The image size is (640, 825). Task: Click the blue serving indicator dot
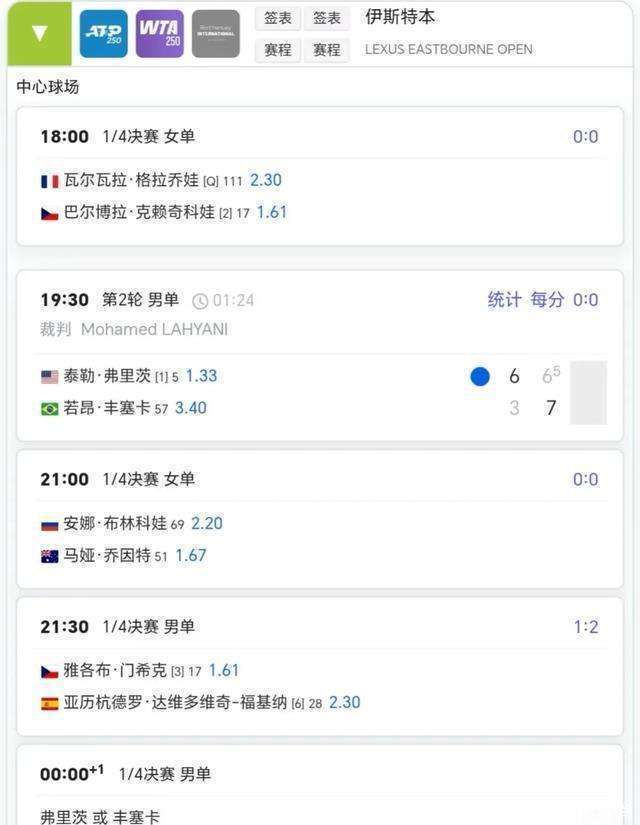point(480,376)
